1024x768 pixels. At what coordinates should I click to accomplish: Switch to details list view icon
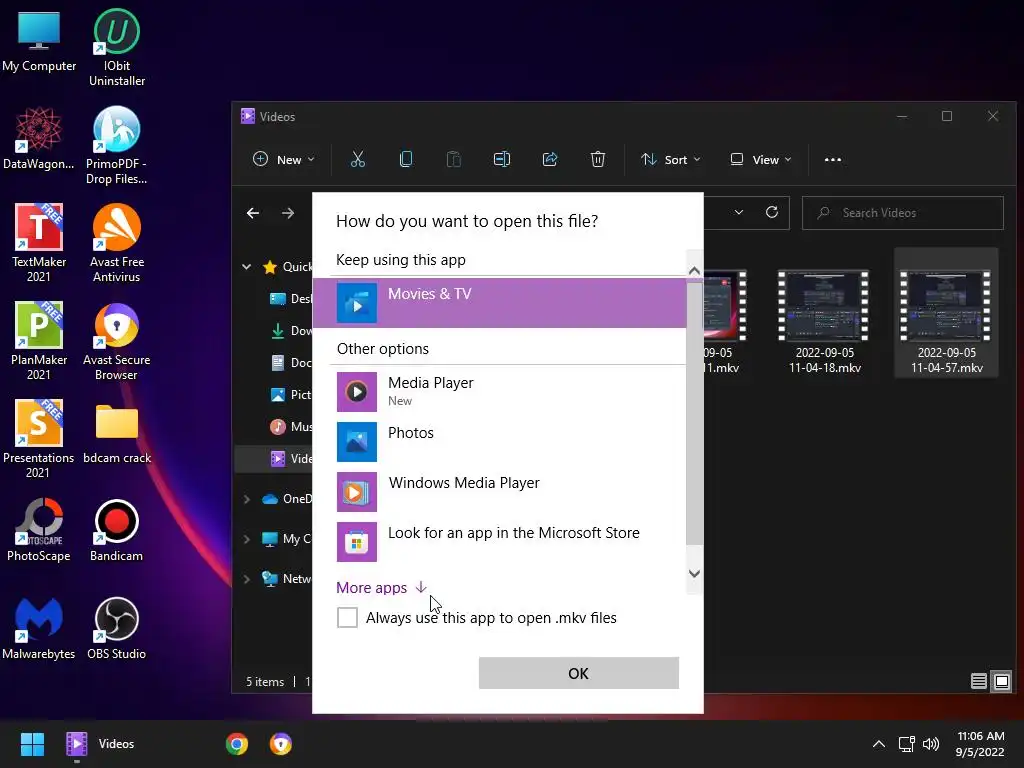pyautogui.click(x=978, y=681)
